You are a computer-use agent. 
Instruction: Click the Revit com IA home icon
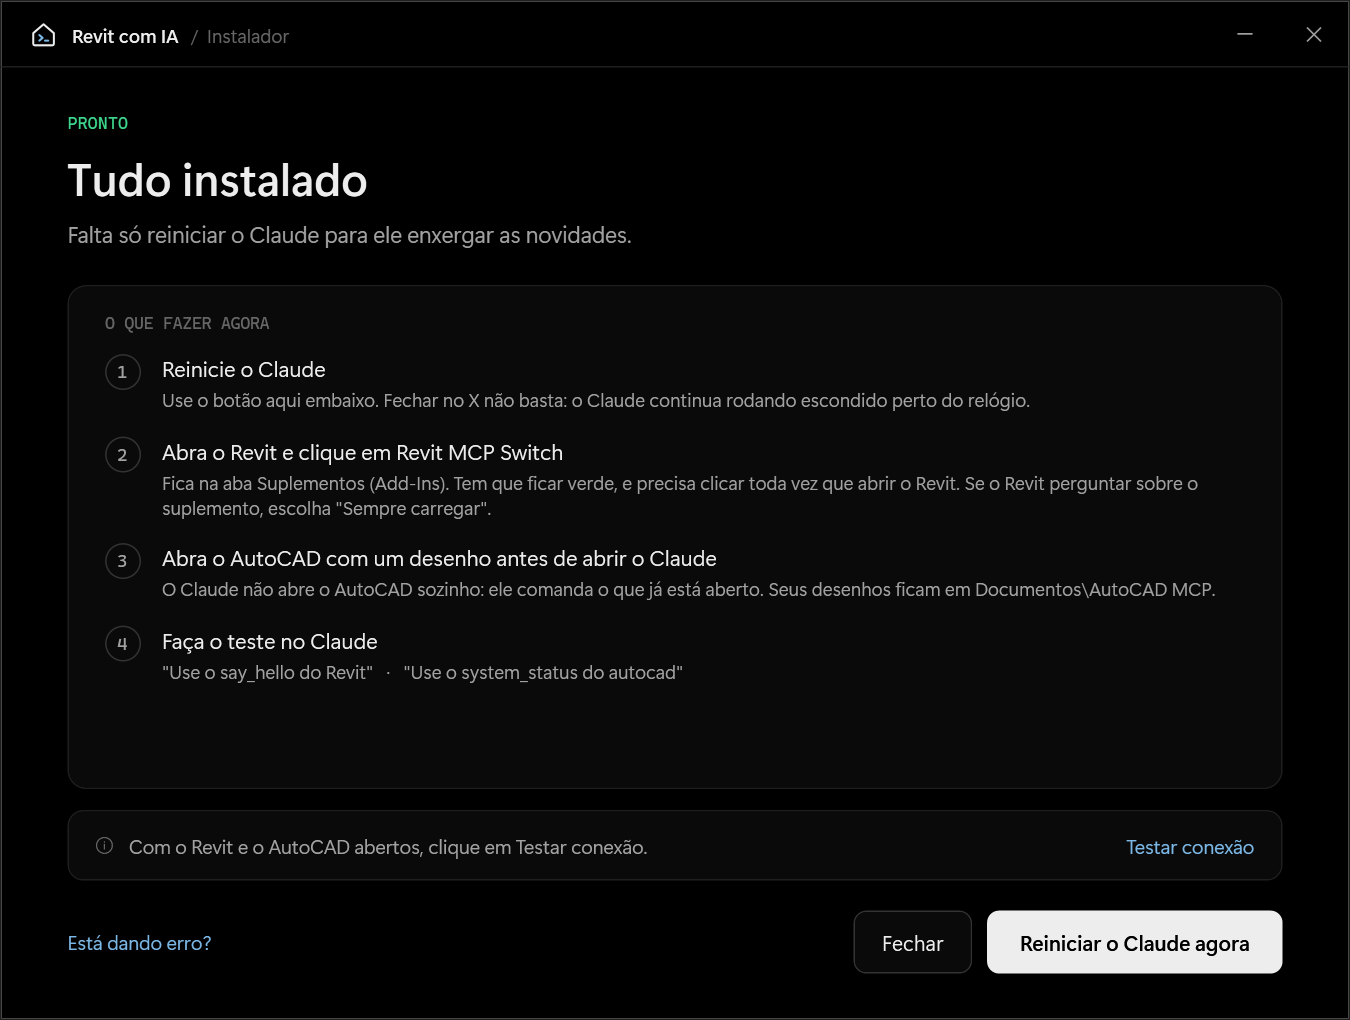[43, 36]
